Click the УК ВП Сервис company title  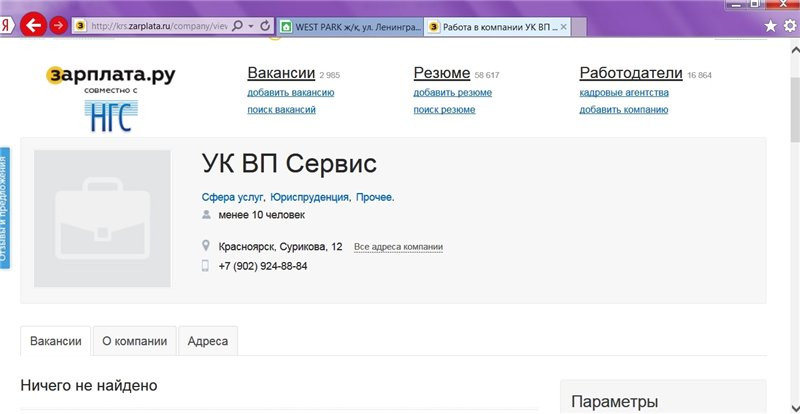(289, 164)
